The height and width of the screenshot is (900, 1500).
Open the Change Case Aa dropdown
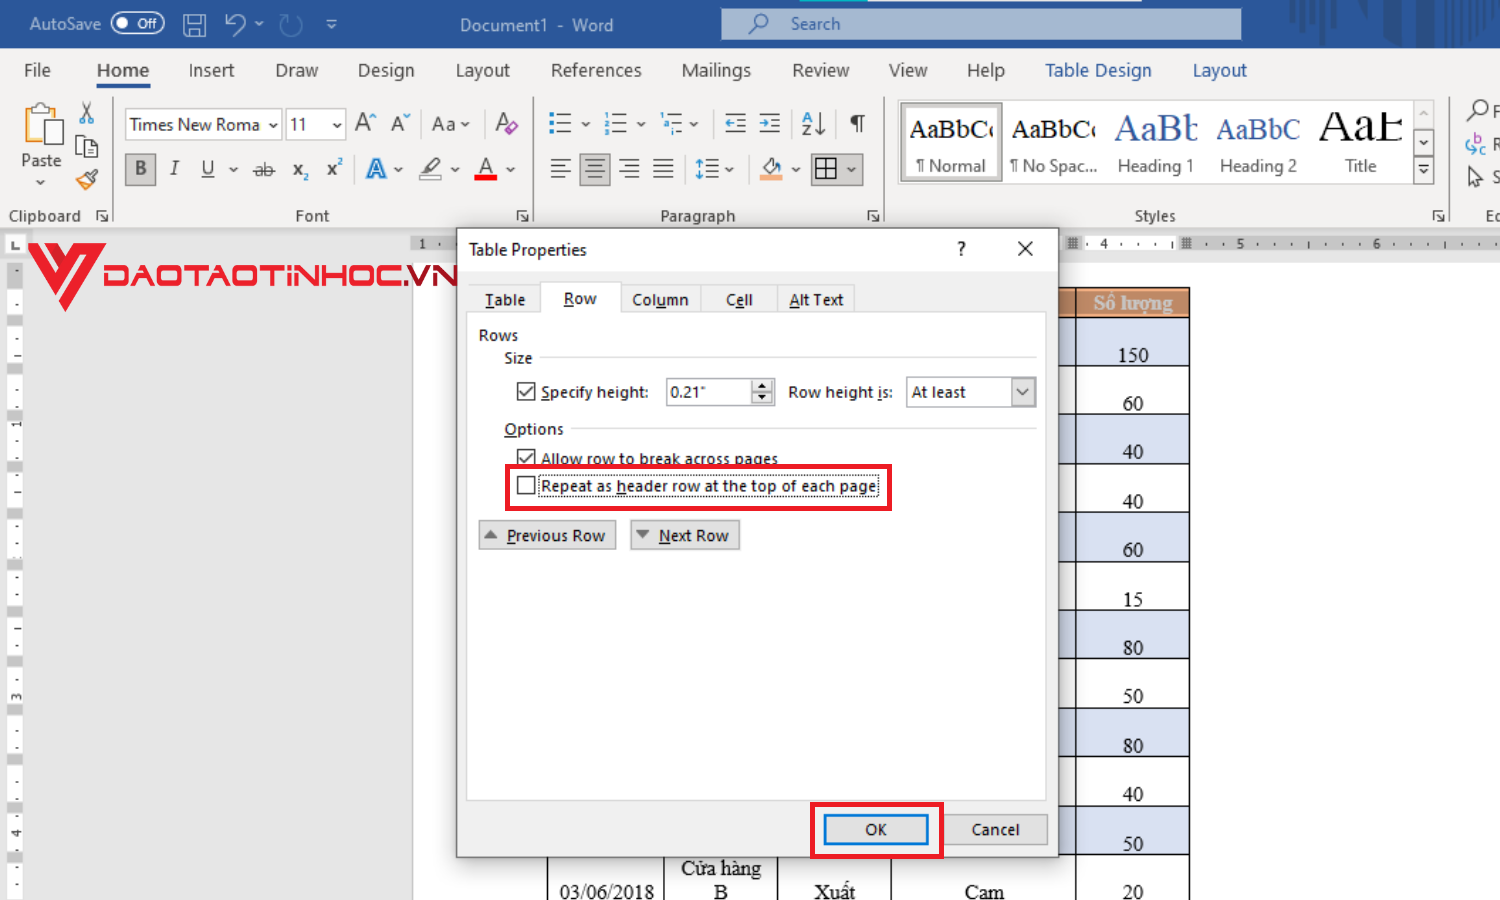click(449, 124)
